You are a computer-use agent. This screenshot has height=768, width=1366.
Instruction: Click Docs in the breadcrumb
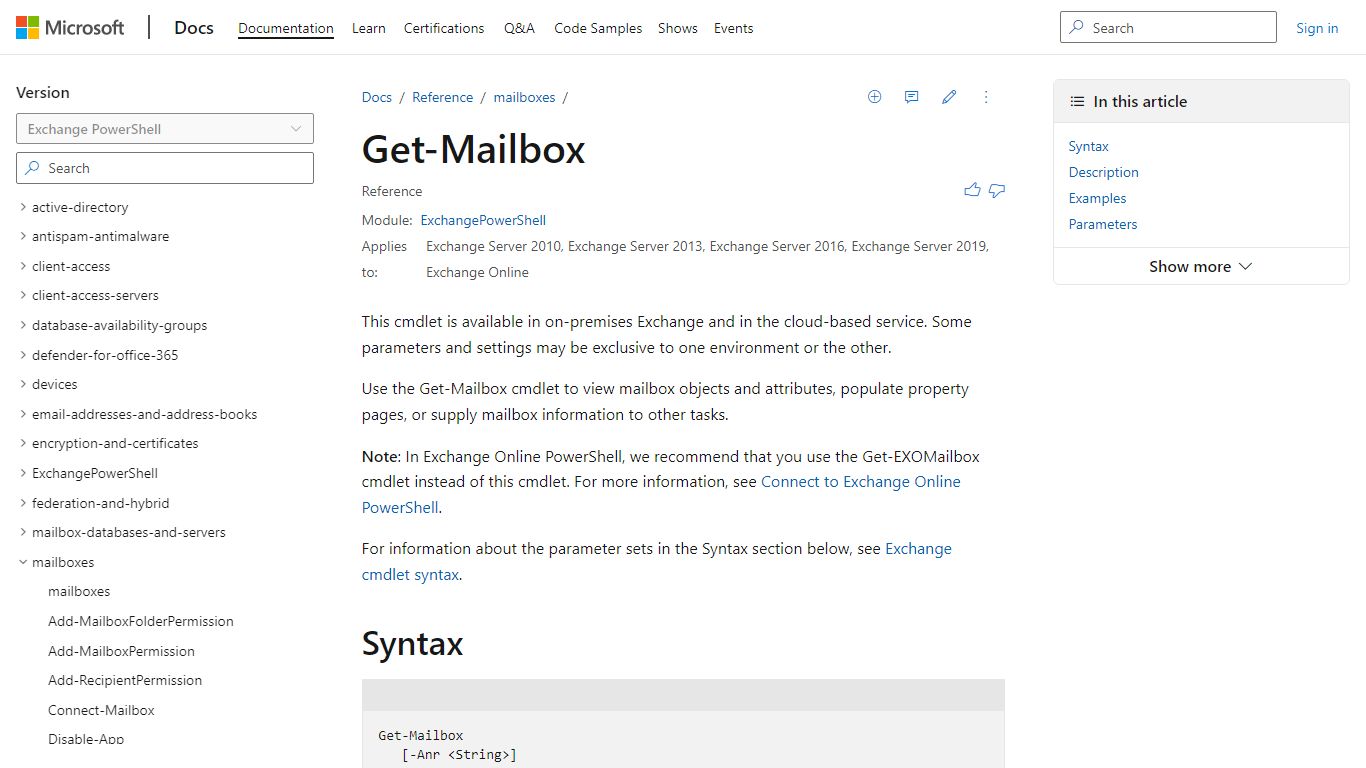point(377,97)
